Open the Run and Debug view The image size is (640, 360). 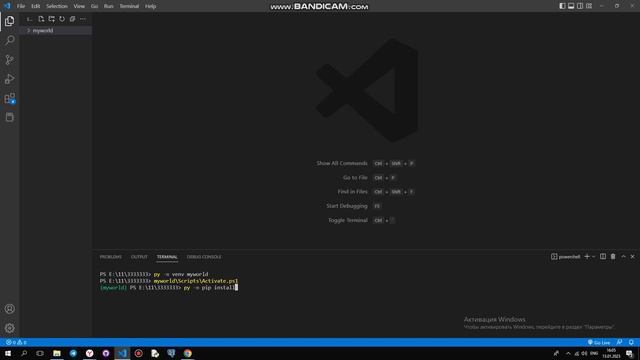9,79
